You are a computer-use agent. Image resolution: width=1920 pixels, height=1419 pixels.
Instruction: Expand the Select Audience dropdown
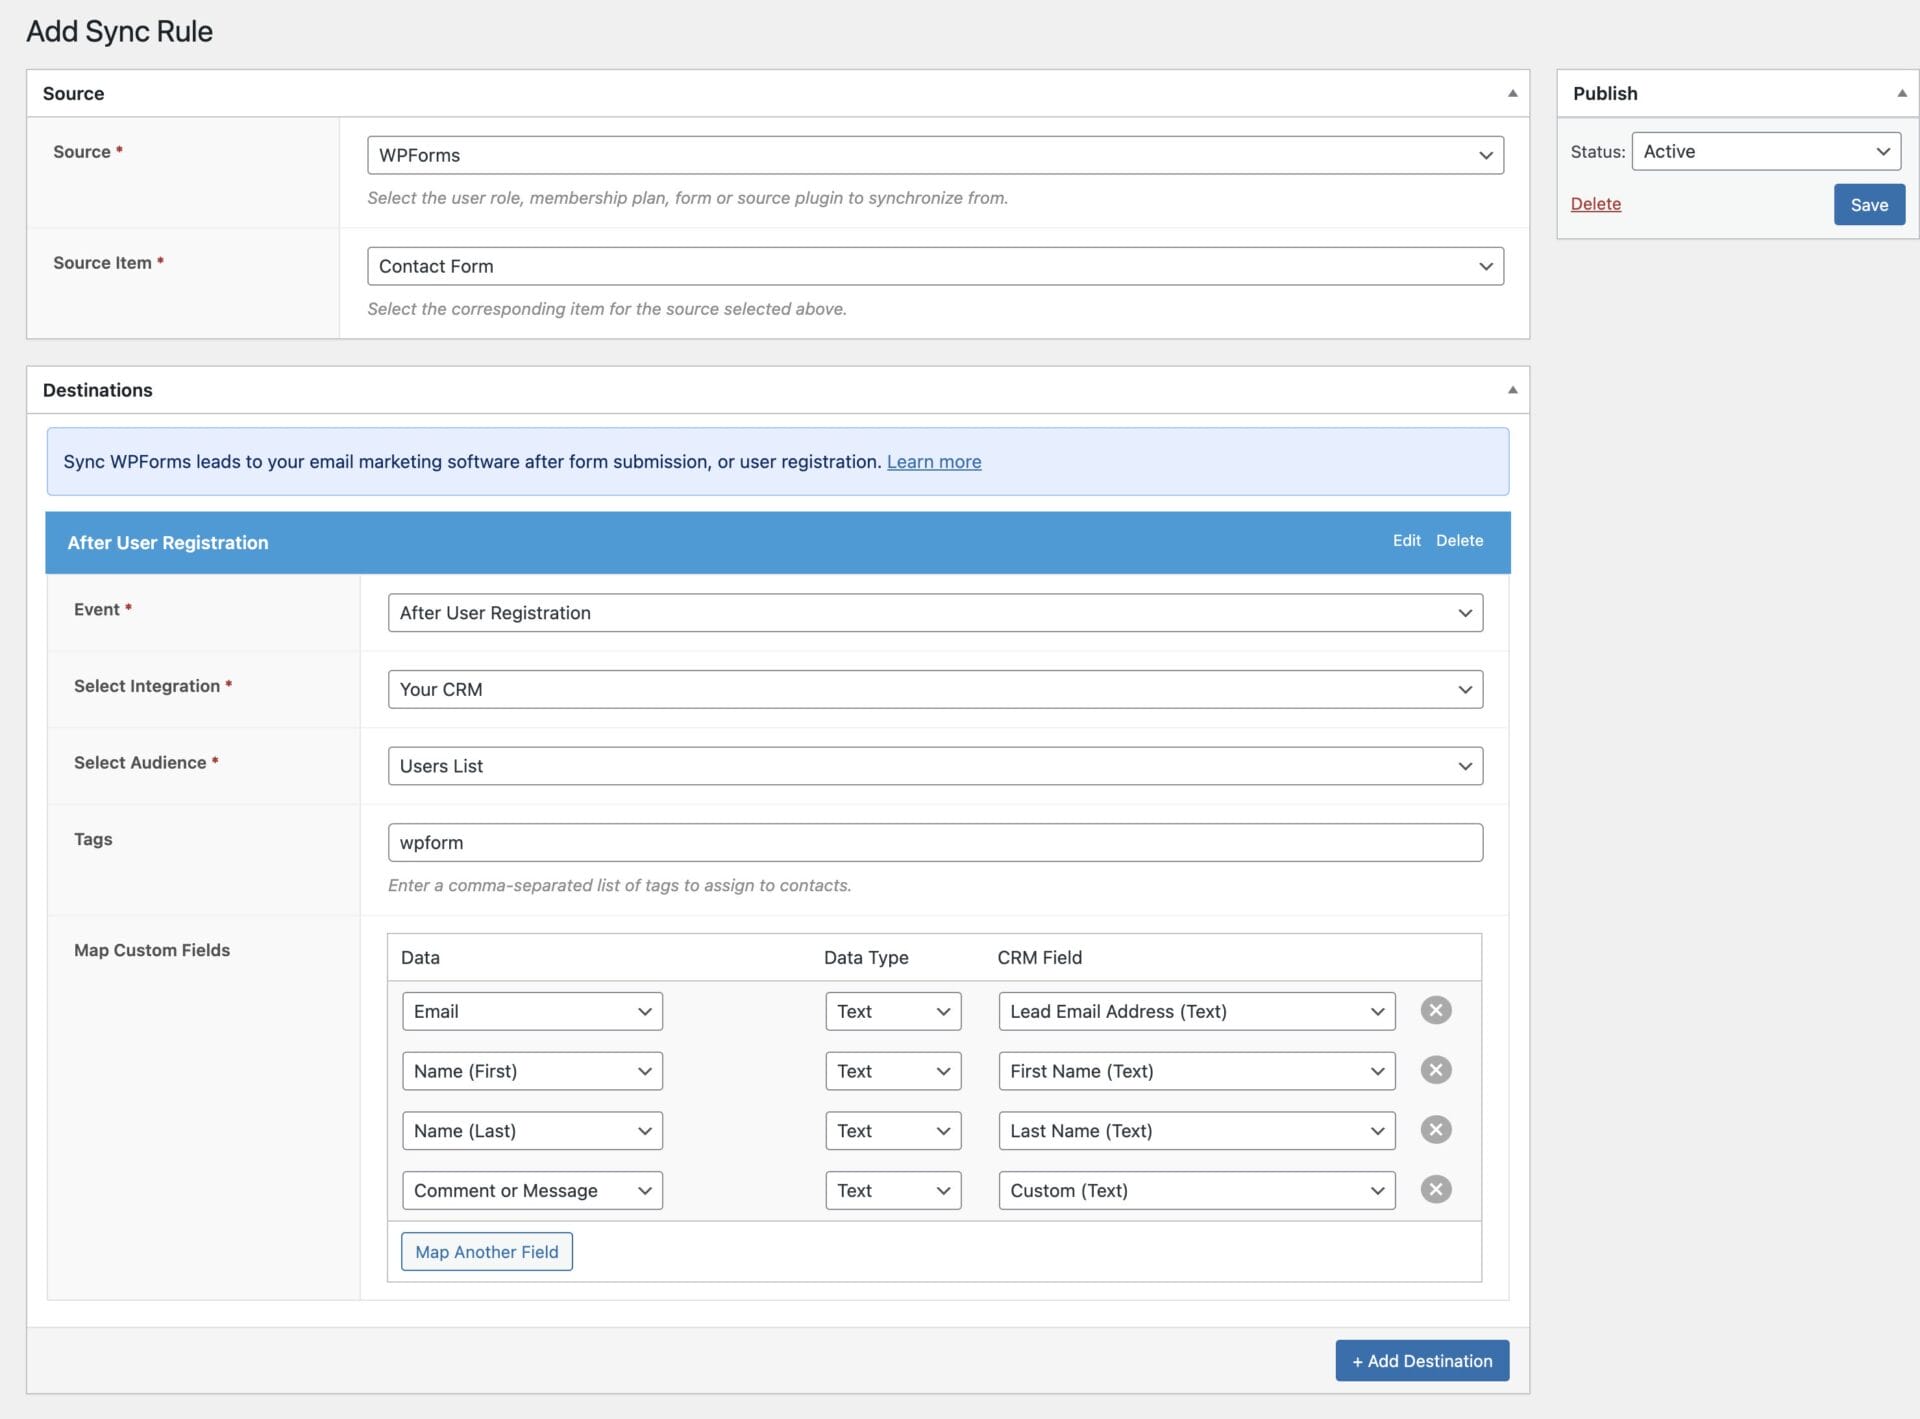tap(1467, 766)
